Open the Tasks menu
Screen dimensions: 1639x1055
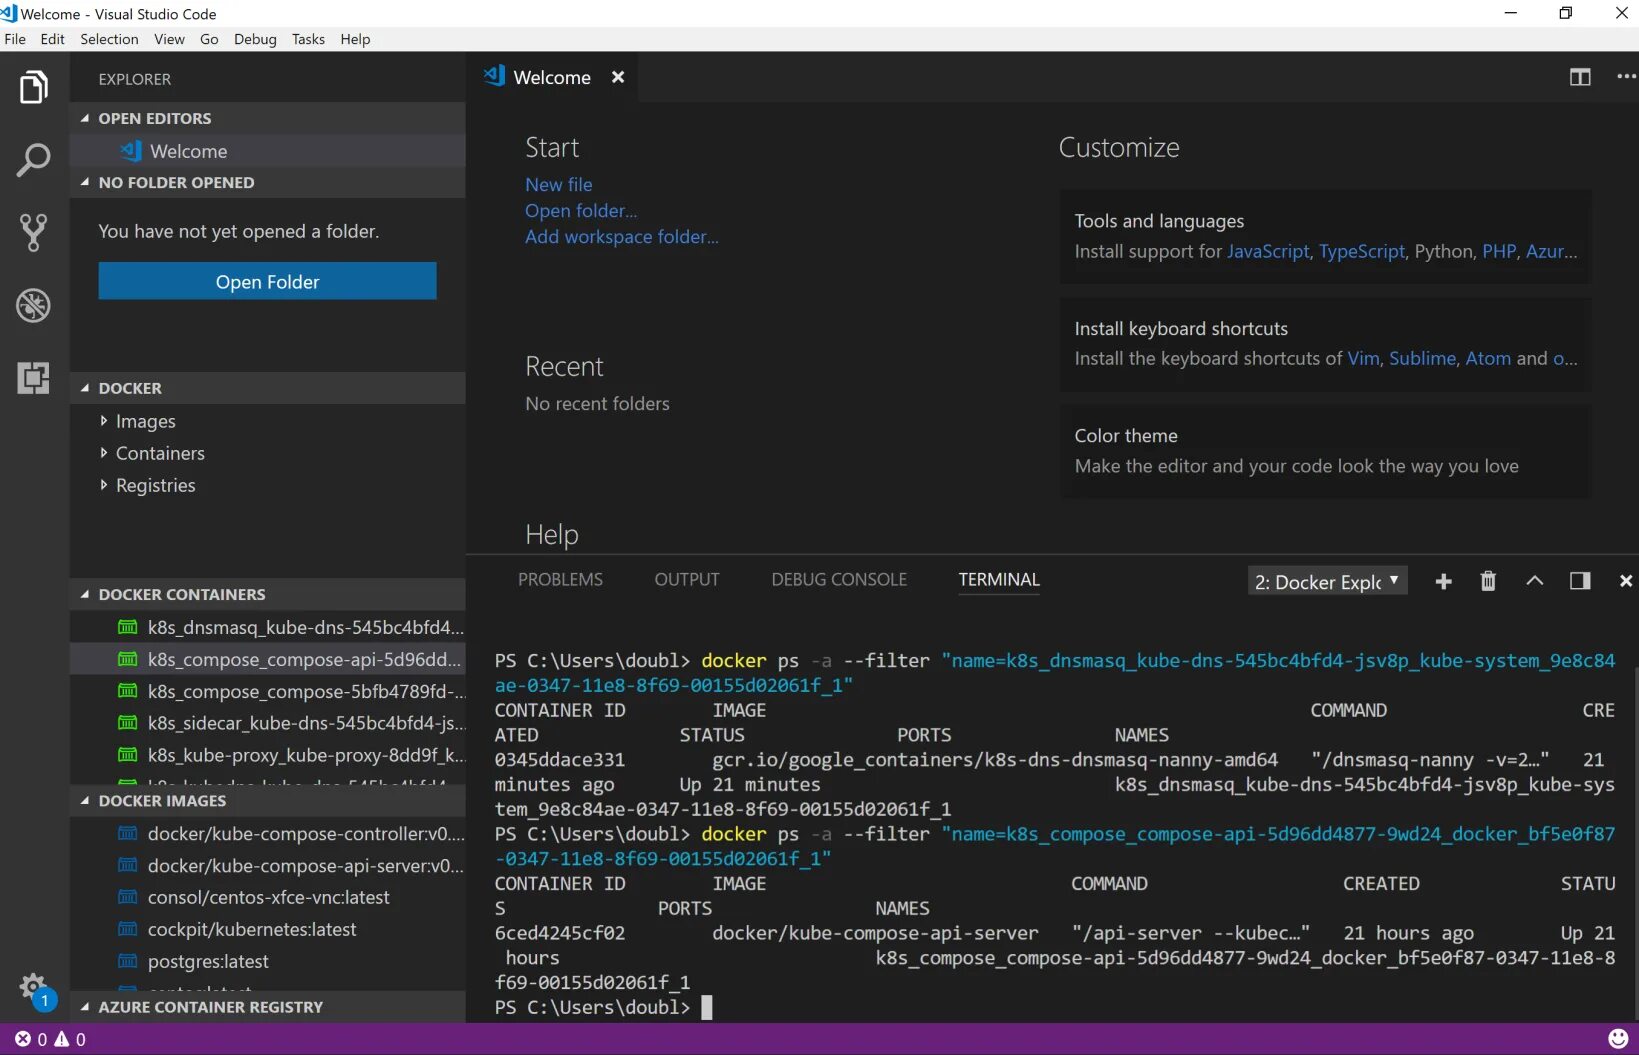click(308, 39)
